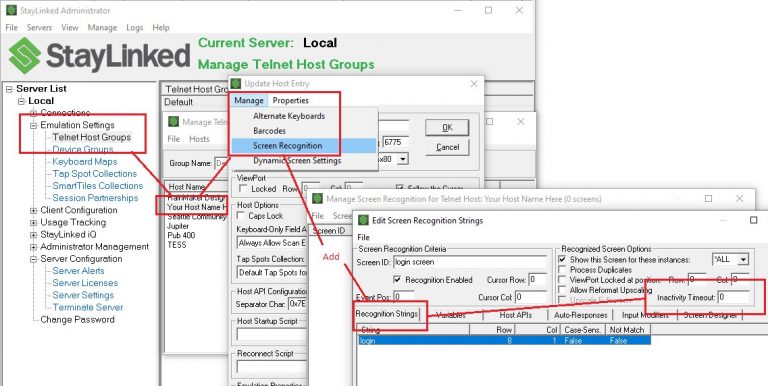Select Screen Recognition from the Manage menu
The width and height of the screenshot is (768, 386).
[x=288, y=145]
